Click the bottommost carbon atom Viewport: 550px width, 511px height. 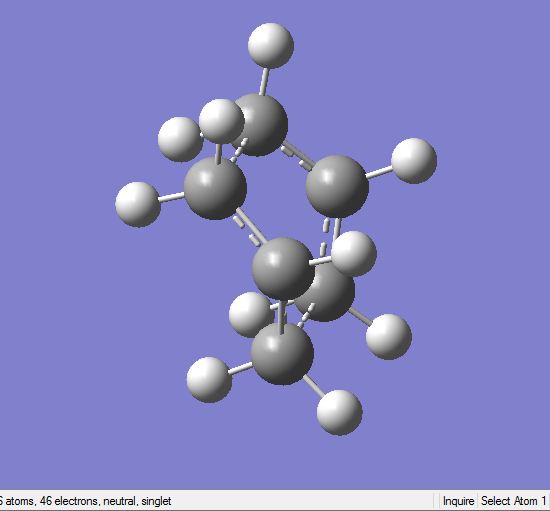(x=282, y=354)
